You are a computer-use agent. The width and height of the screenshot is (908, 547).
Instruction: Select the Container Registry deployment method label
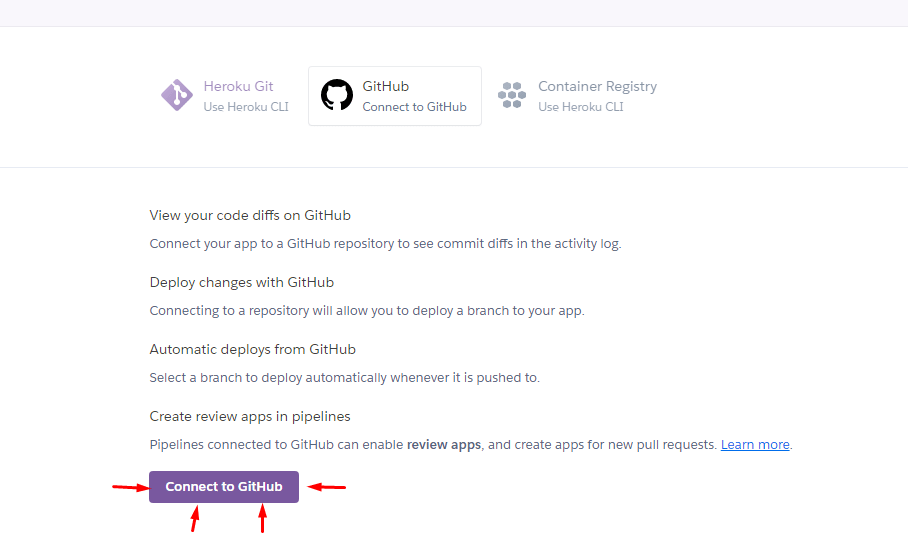pos(598,86)
